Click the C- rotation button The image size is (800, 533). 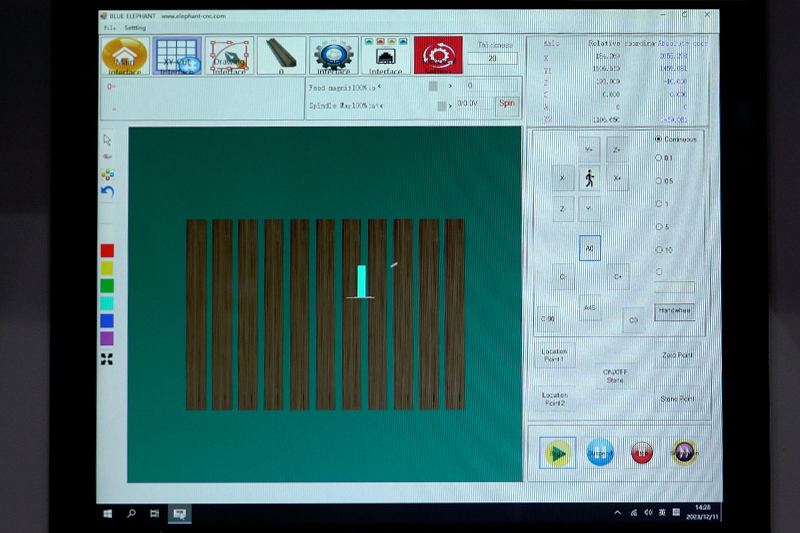coord(563,276)
